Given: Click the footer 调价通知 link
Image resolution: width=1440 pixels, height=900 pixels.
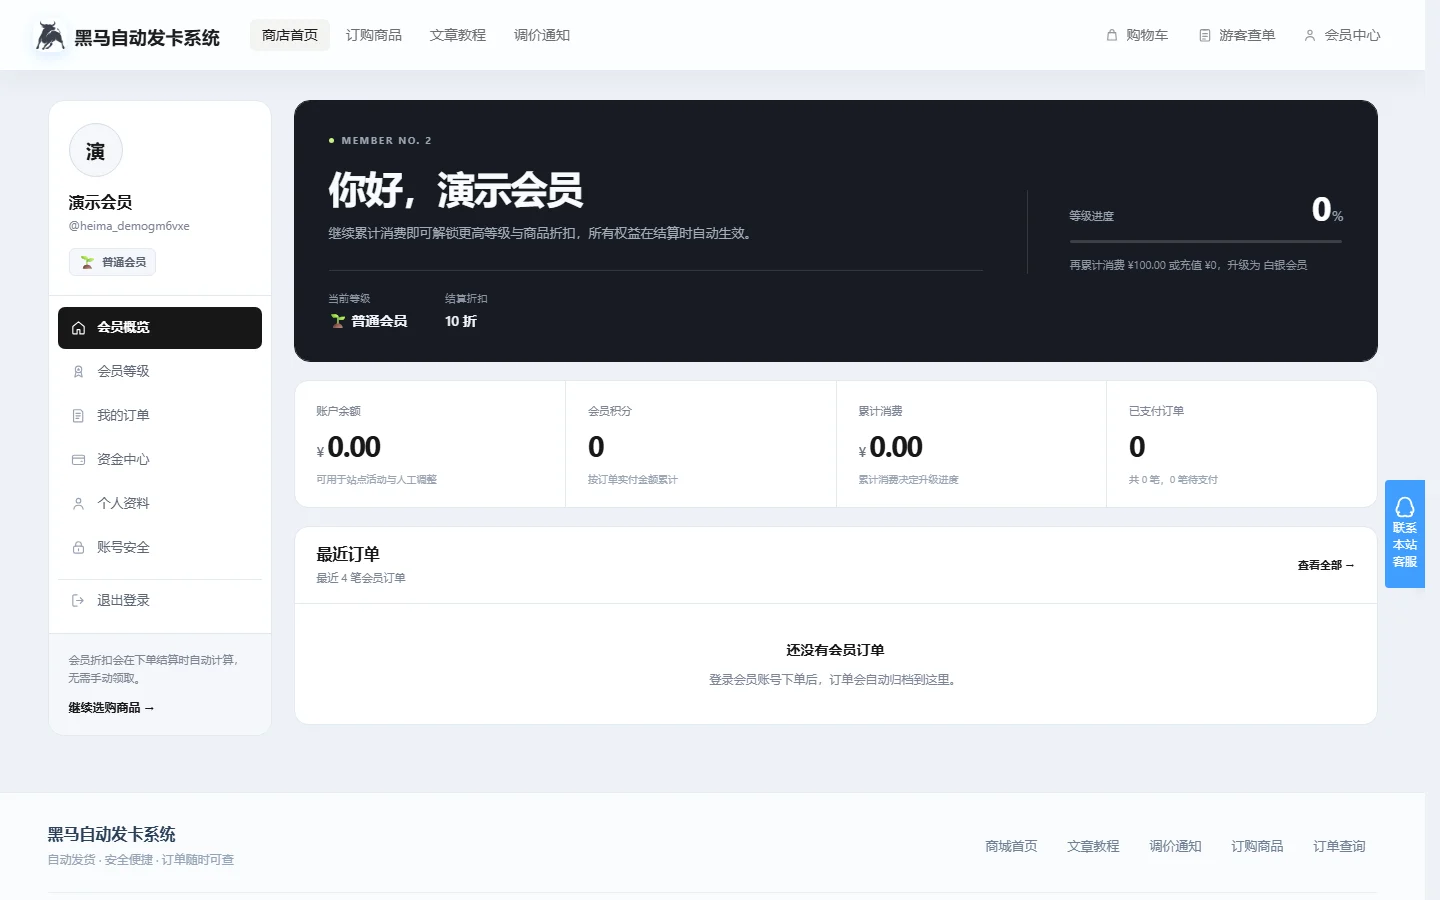Looking at the screenshot, I should click(1175, 846).
